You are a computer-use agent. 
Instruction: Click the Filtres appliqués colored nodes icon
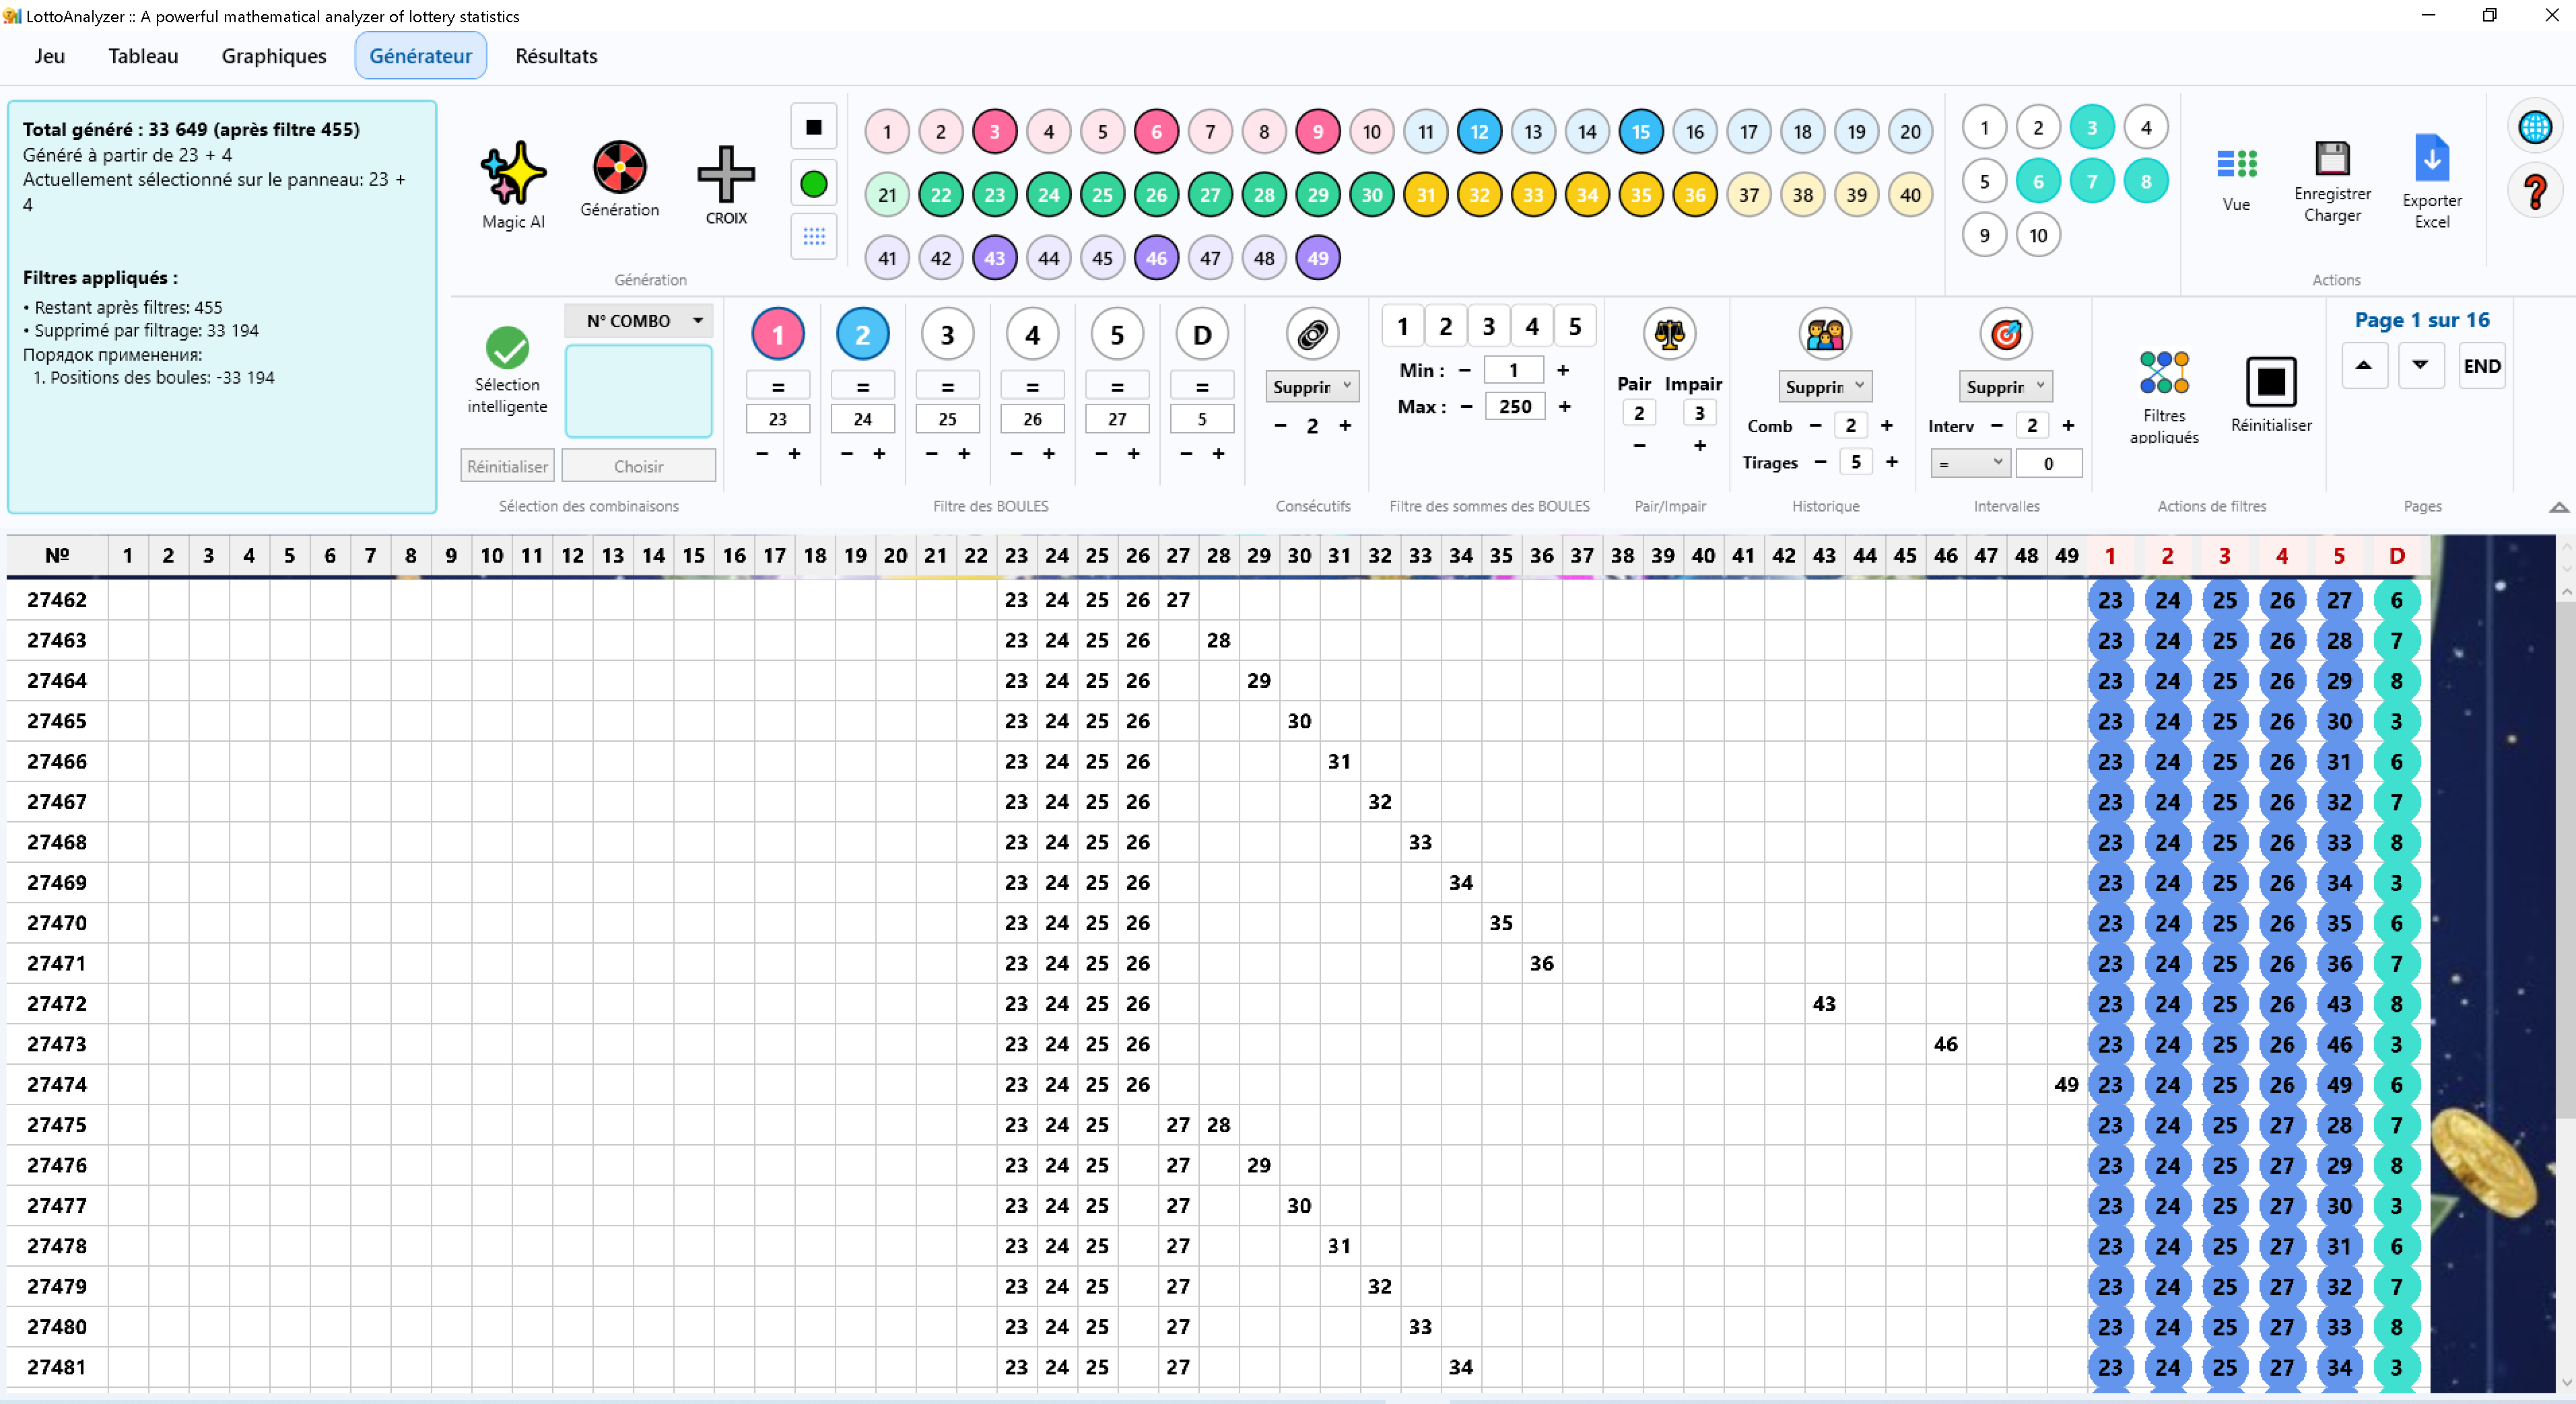2164,373
